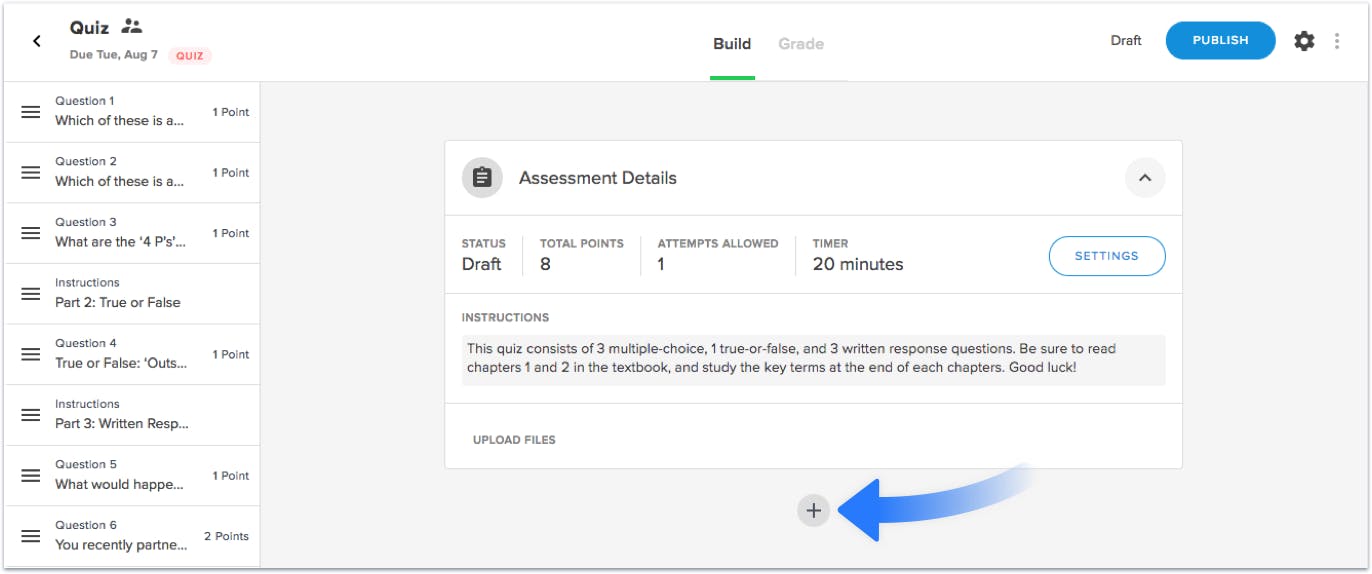Click the instructions text field

click(x=814, y=360)
